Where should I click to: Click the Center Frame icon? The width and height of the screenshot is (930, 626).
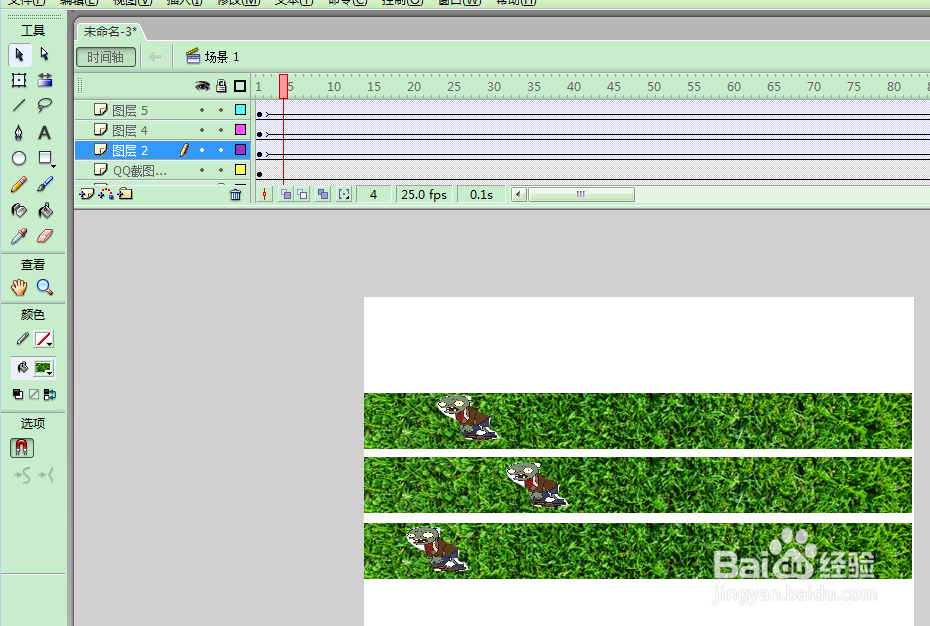pos(265,195)
